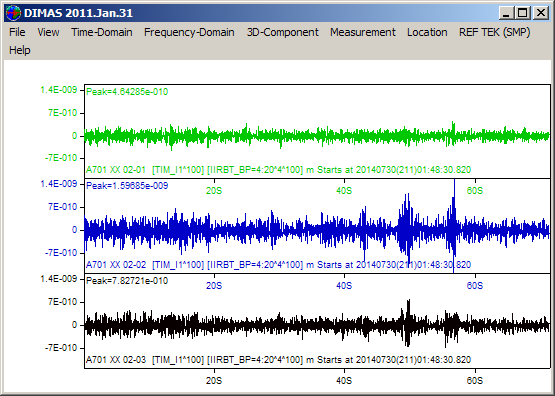
Task: Open the View menu
Action: (x=48, y=32)
